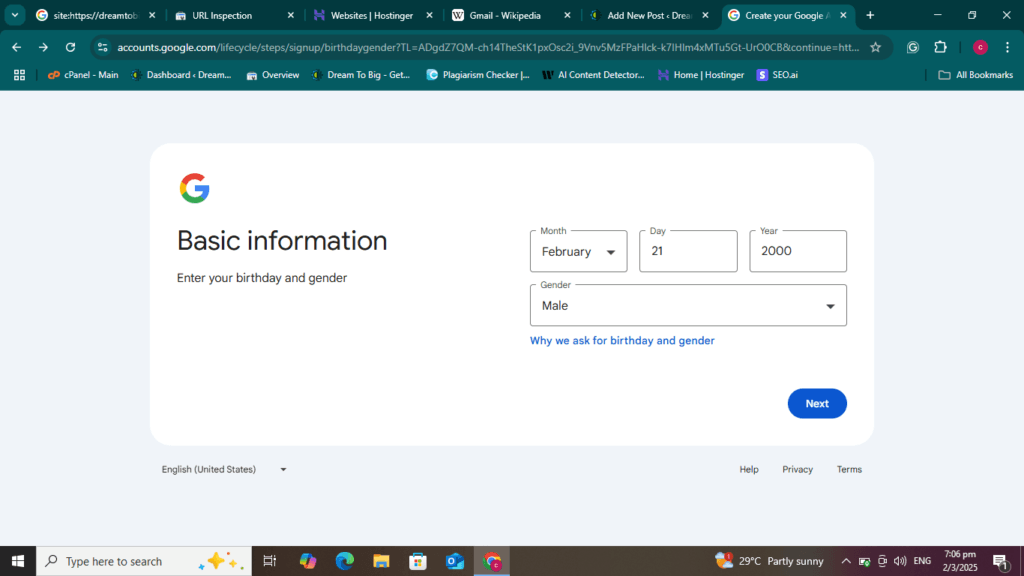Screen dimensions: 1024x576
Task: Open the apps grid in bookmarks bar
Action: point(20,75)
